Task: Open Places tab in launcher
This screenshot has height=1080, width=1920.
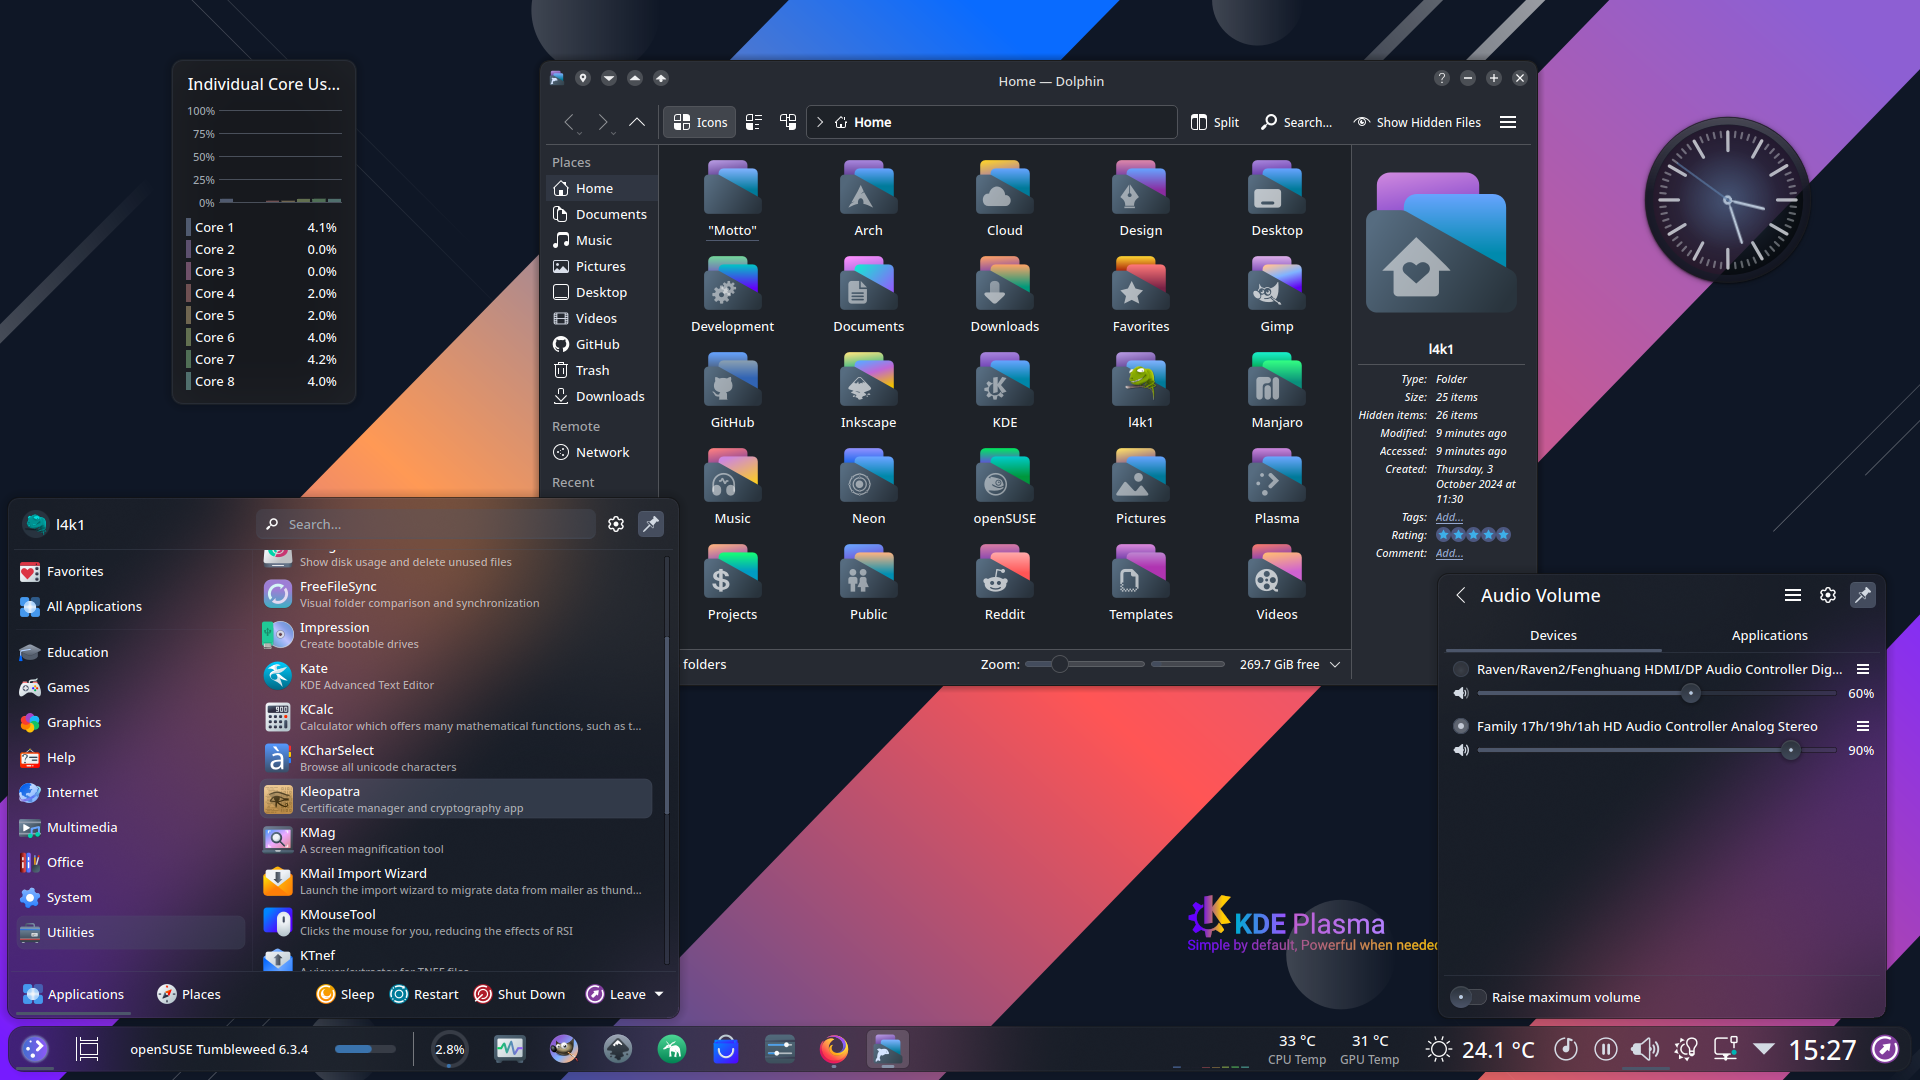Action: [188, 994]
